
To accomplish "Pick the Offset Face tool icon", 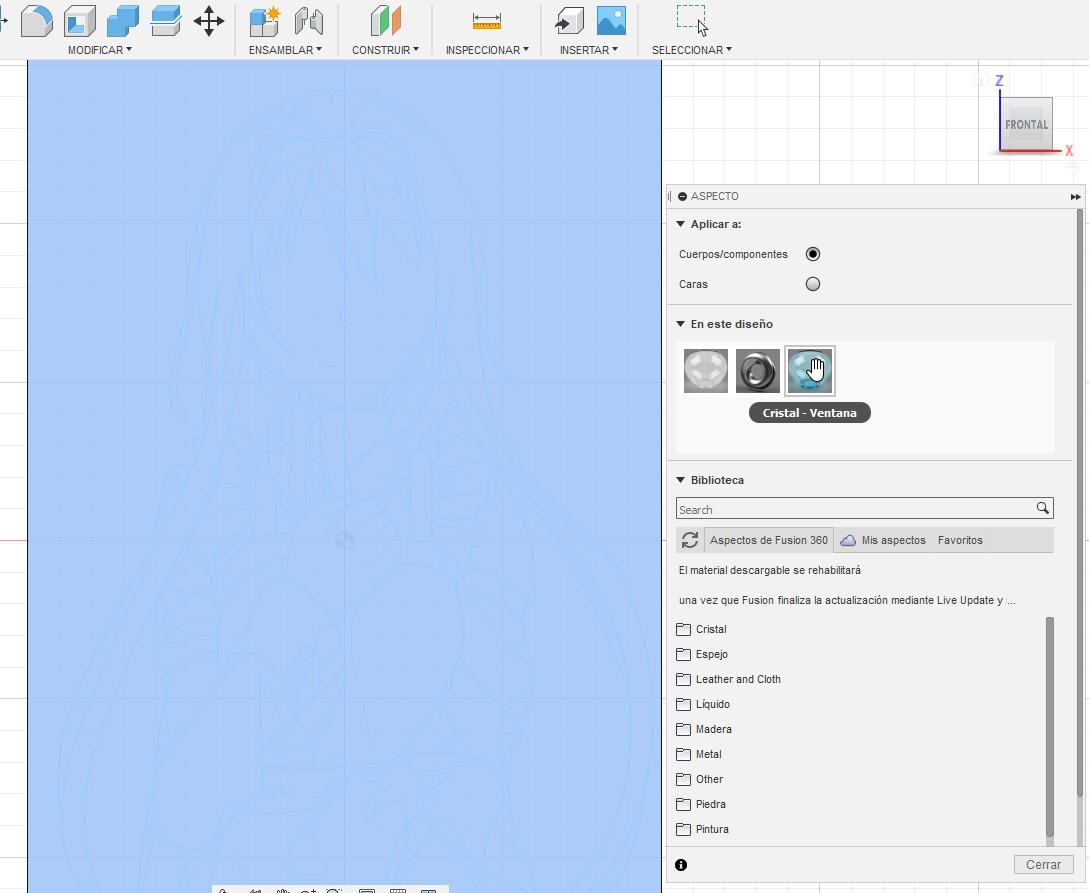I will coord(166,21).
